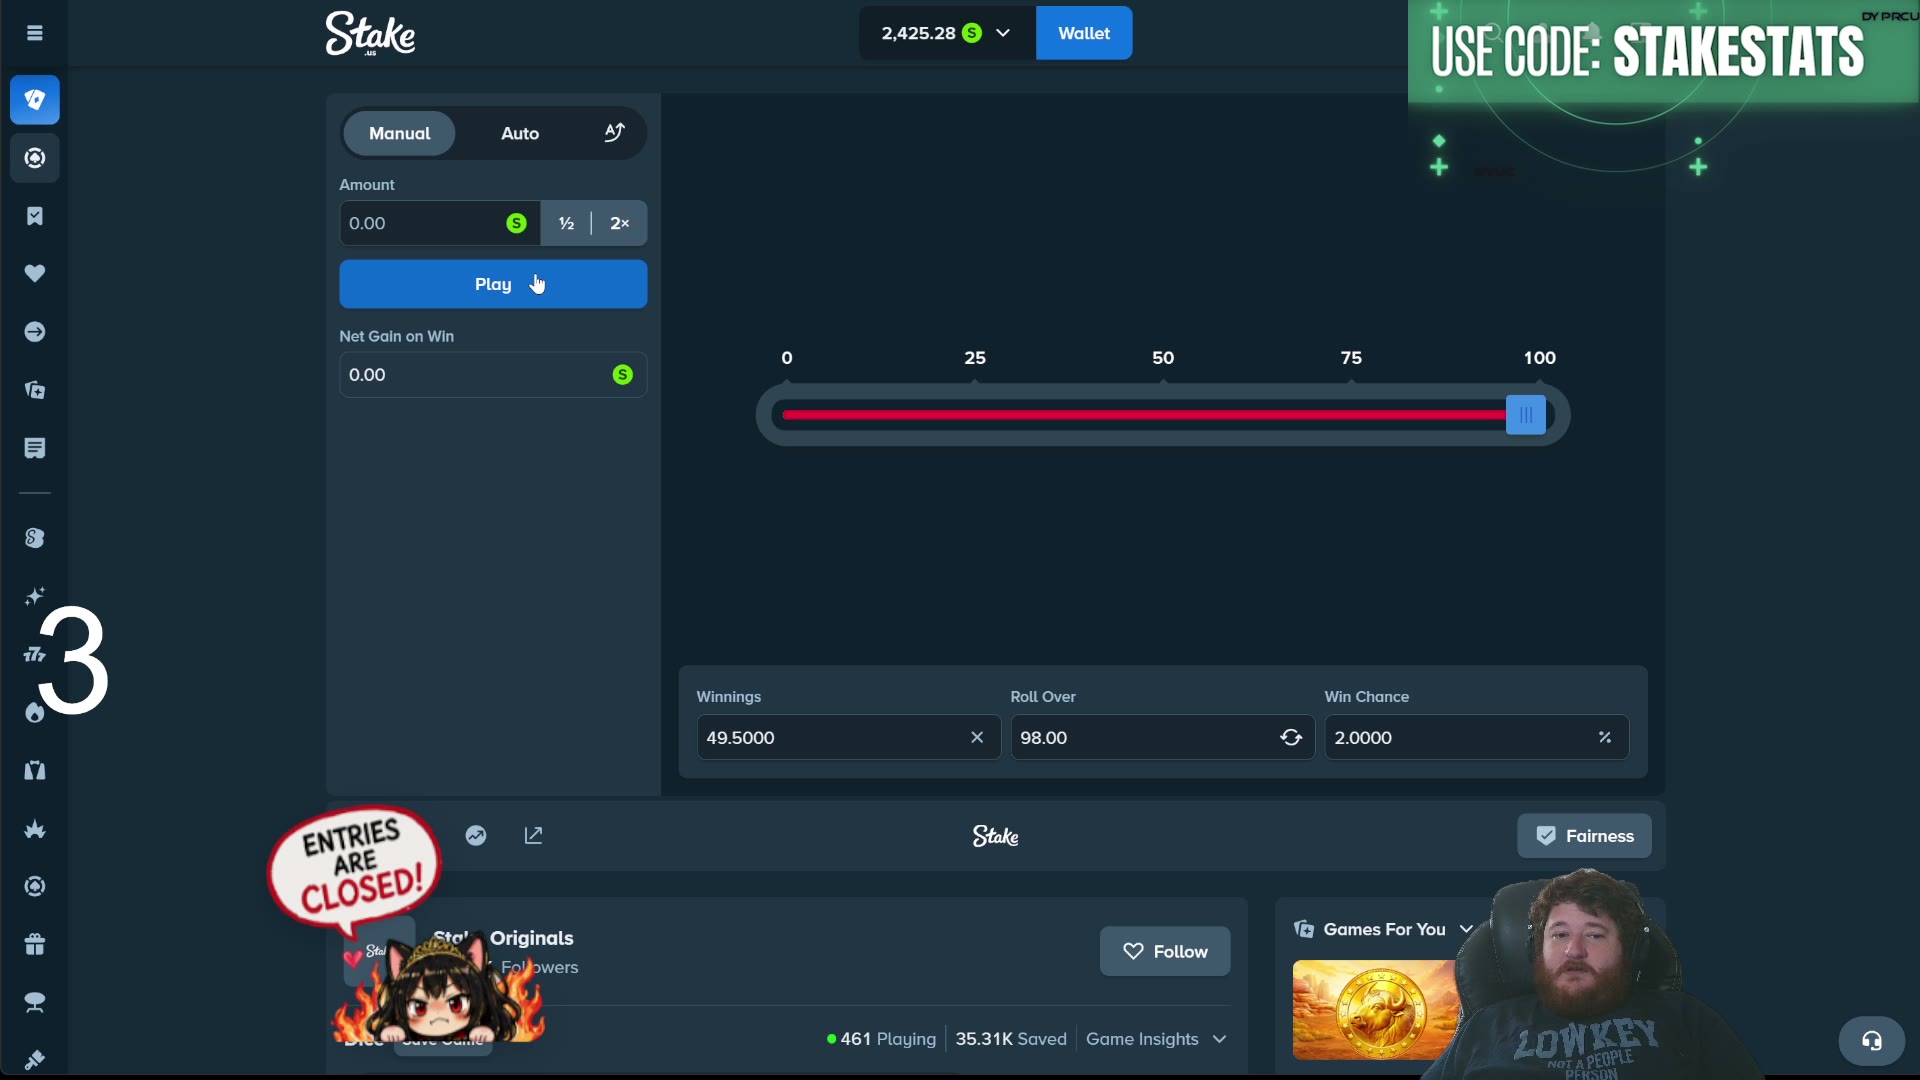Click the Net Gain on Win field

tap(493, 375)
